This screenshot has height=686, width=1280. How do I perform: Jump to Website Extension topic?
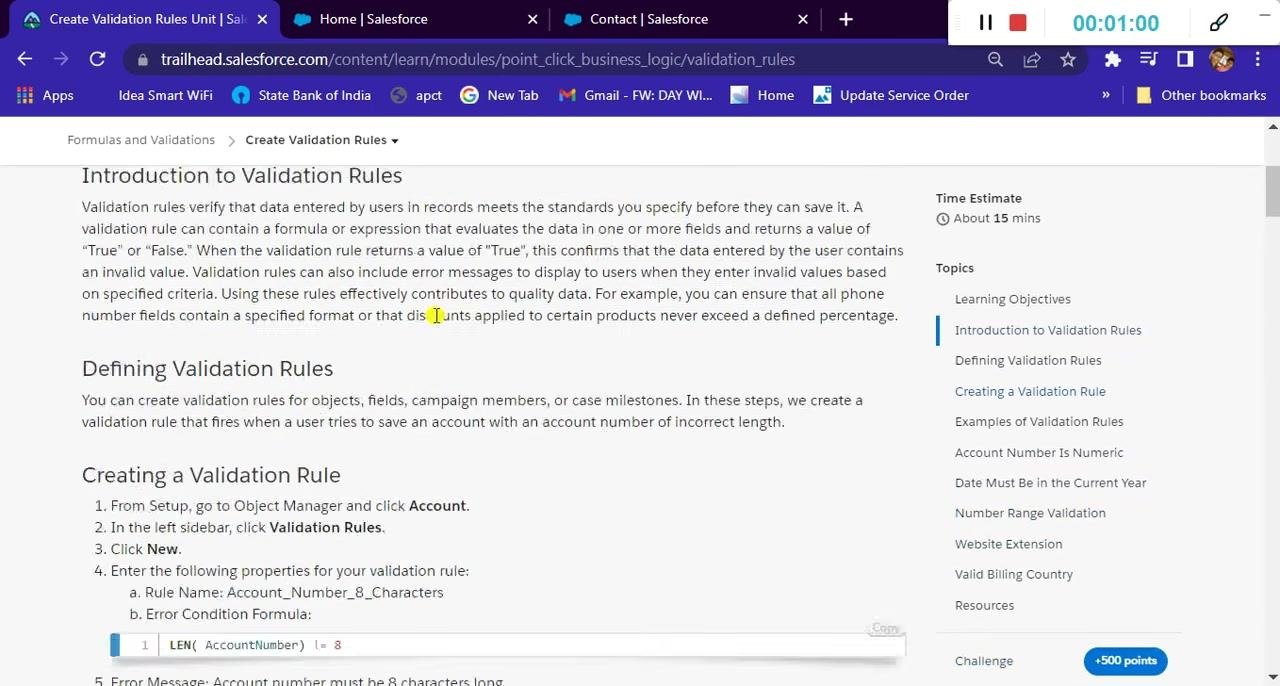coord(1008,544)
